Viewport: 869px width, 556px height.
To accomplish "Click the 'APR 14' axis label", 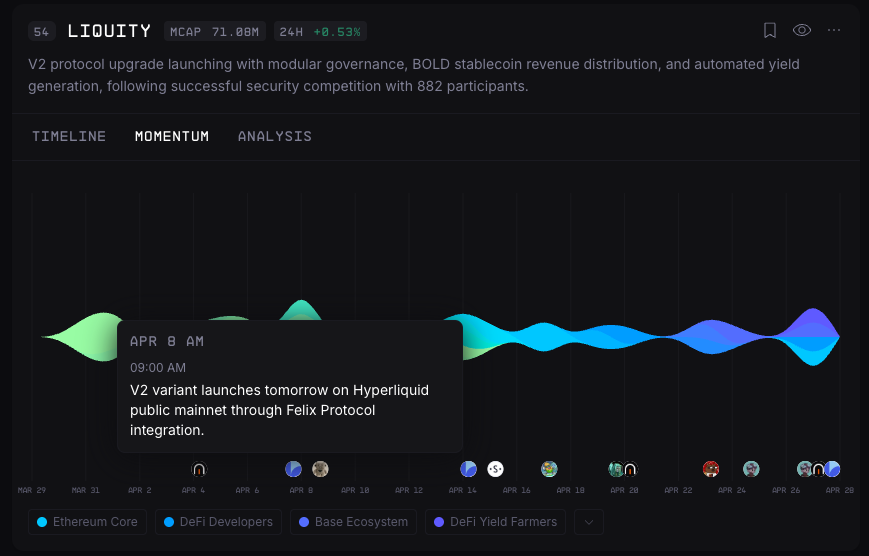I will click(463, 490).
